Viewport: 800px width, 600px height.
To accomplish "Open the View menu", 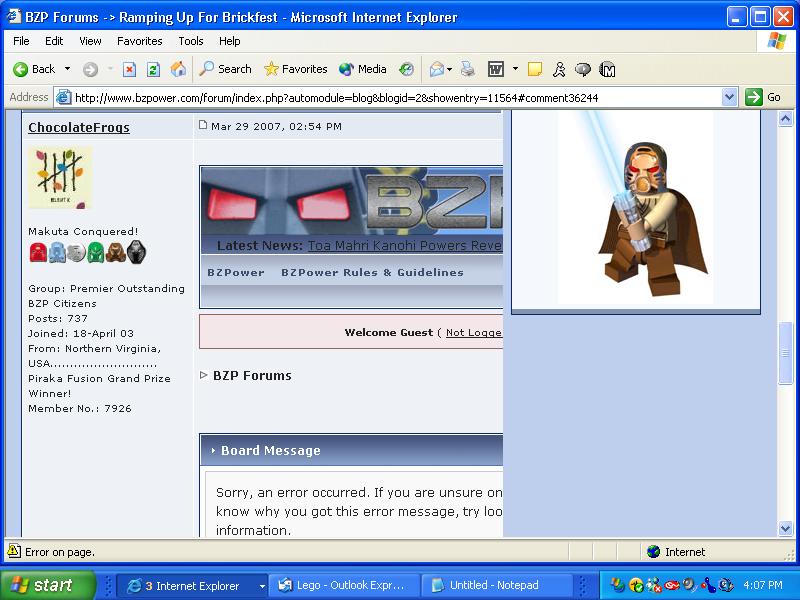I will [x=90, y=41].
